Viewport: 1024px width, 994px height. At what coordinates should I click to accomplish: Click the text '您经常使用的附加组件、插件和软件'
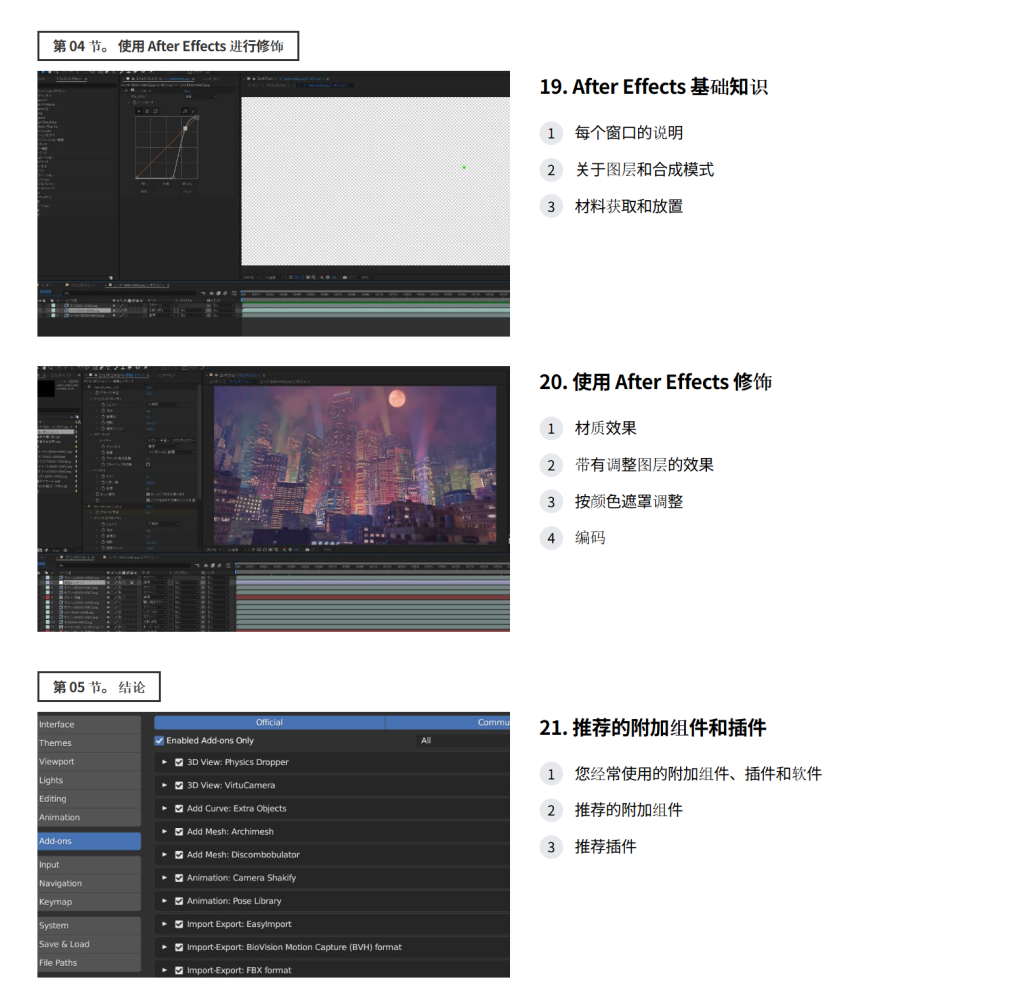tap(698, 774)
